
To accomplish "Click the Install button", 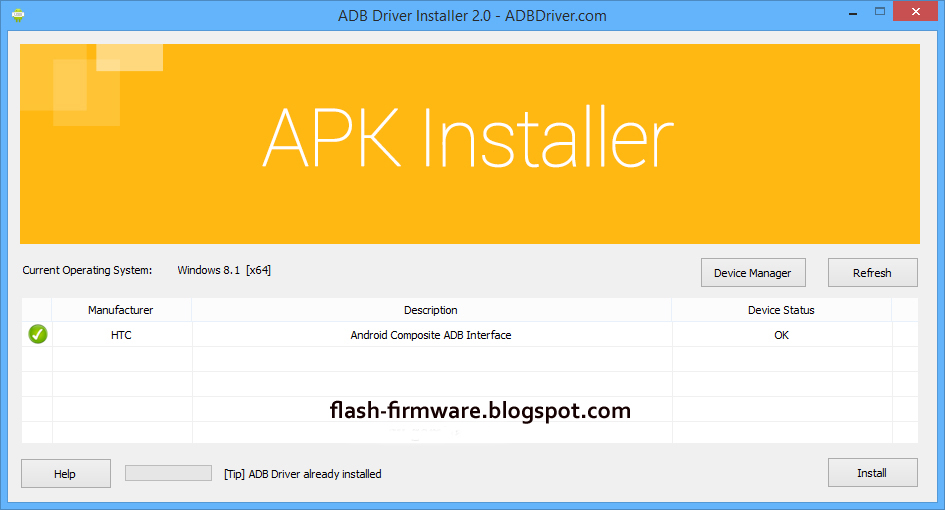I will [x=872, y=473].
